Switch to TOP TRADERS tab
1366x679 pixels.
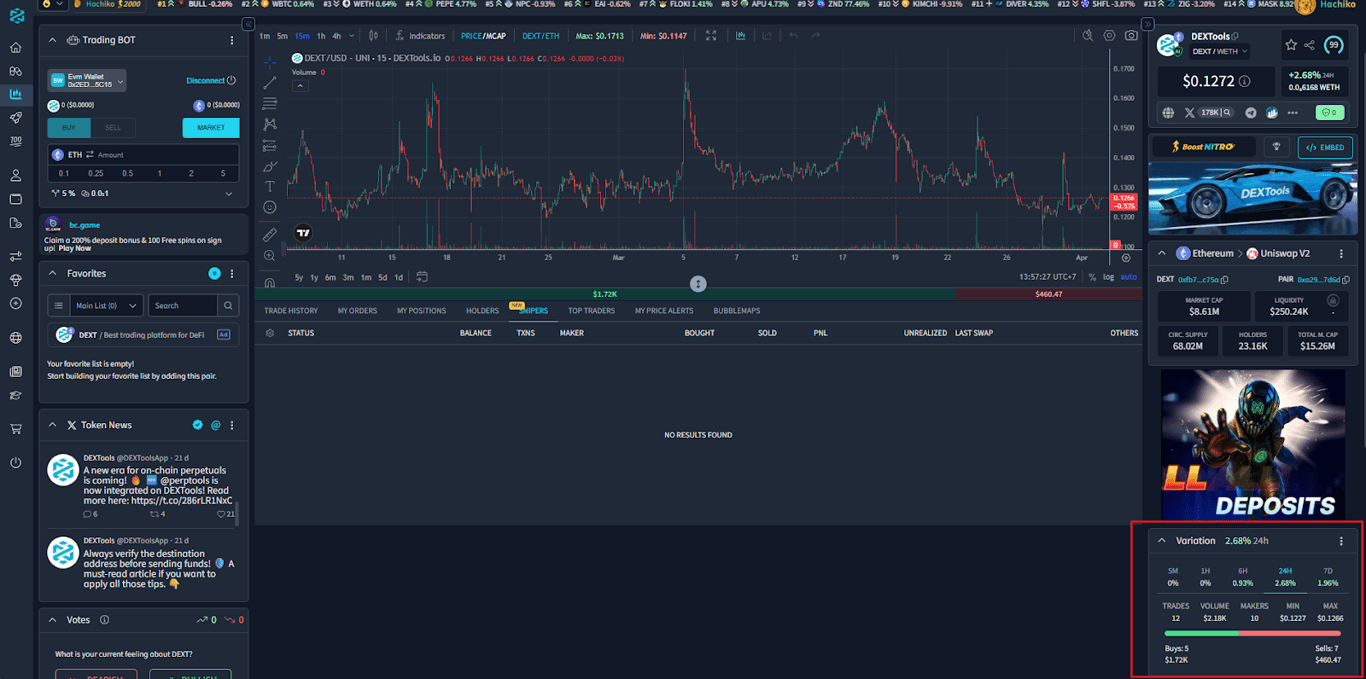coord(591,311)
